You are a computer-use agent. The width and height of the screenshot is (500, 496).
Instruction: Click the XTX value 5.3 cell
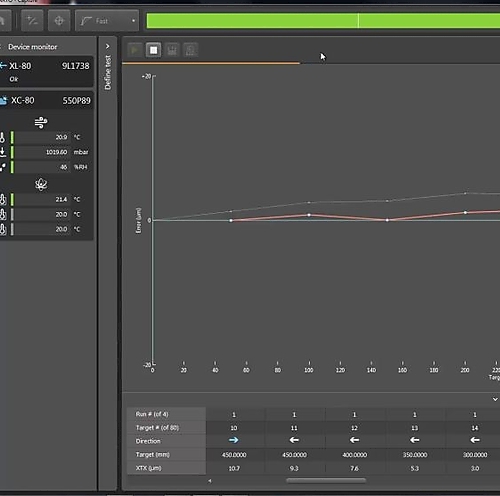pyautogui.click(x=415, y=468)
